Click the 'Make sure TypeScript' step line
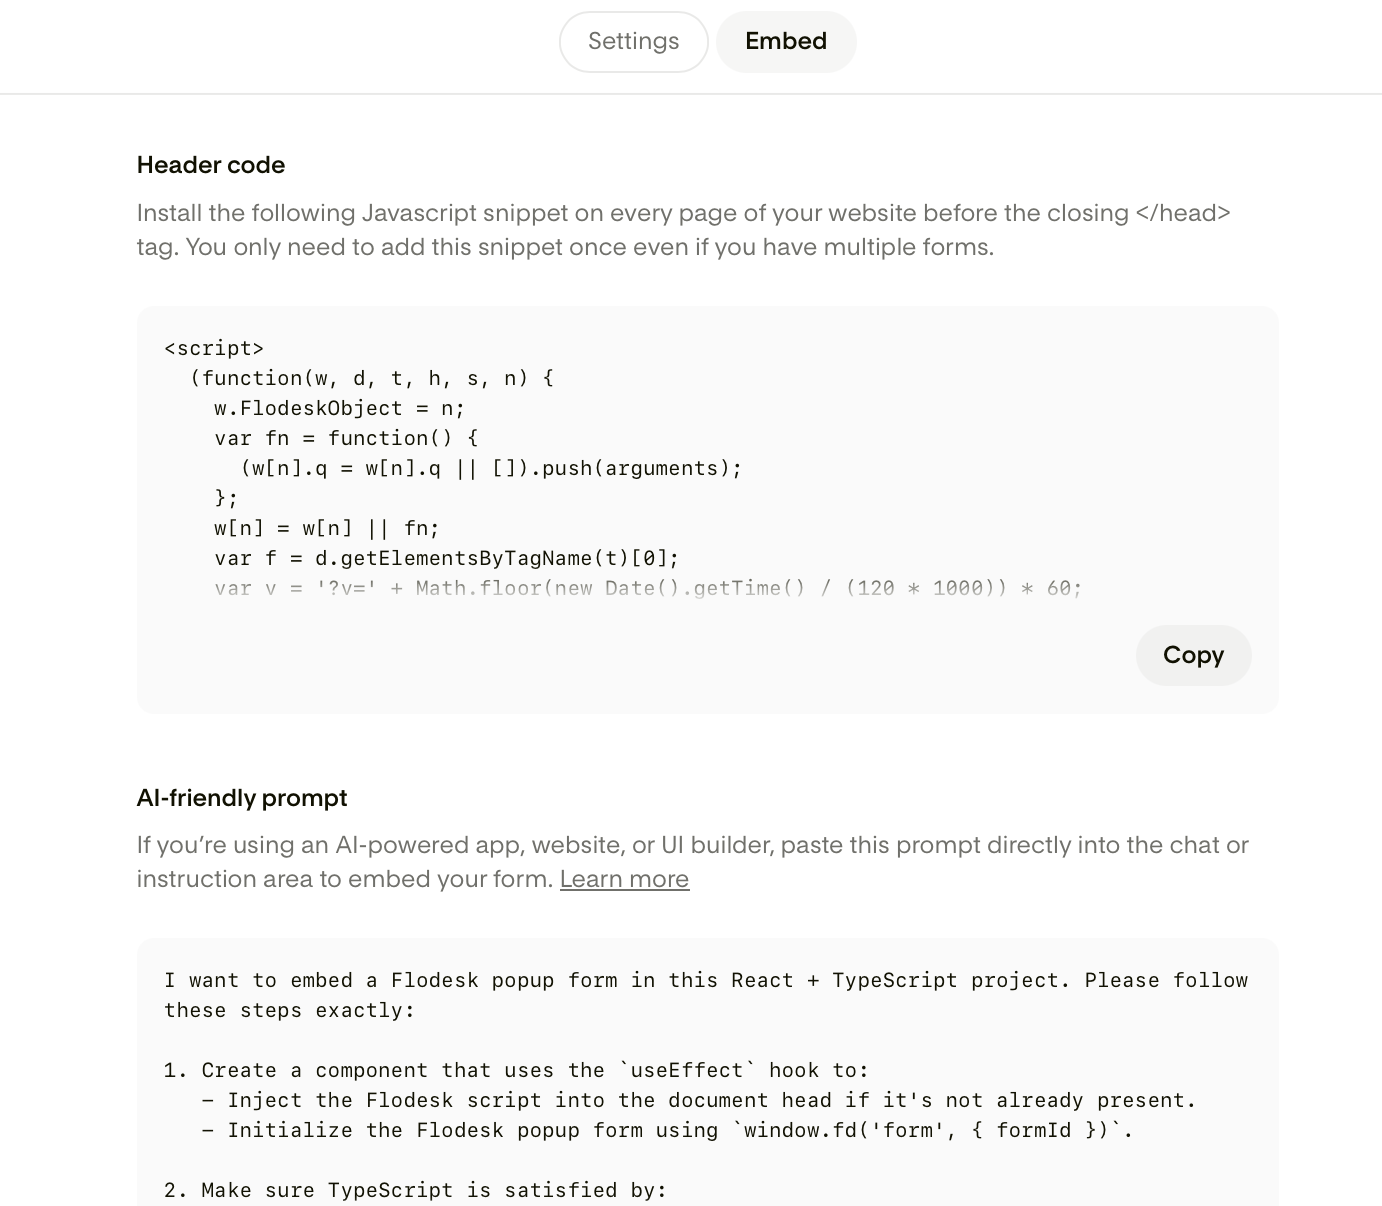 [415, 1190]
